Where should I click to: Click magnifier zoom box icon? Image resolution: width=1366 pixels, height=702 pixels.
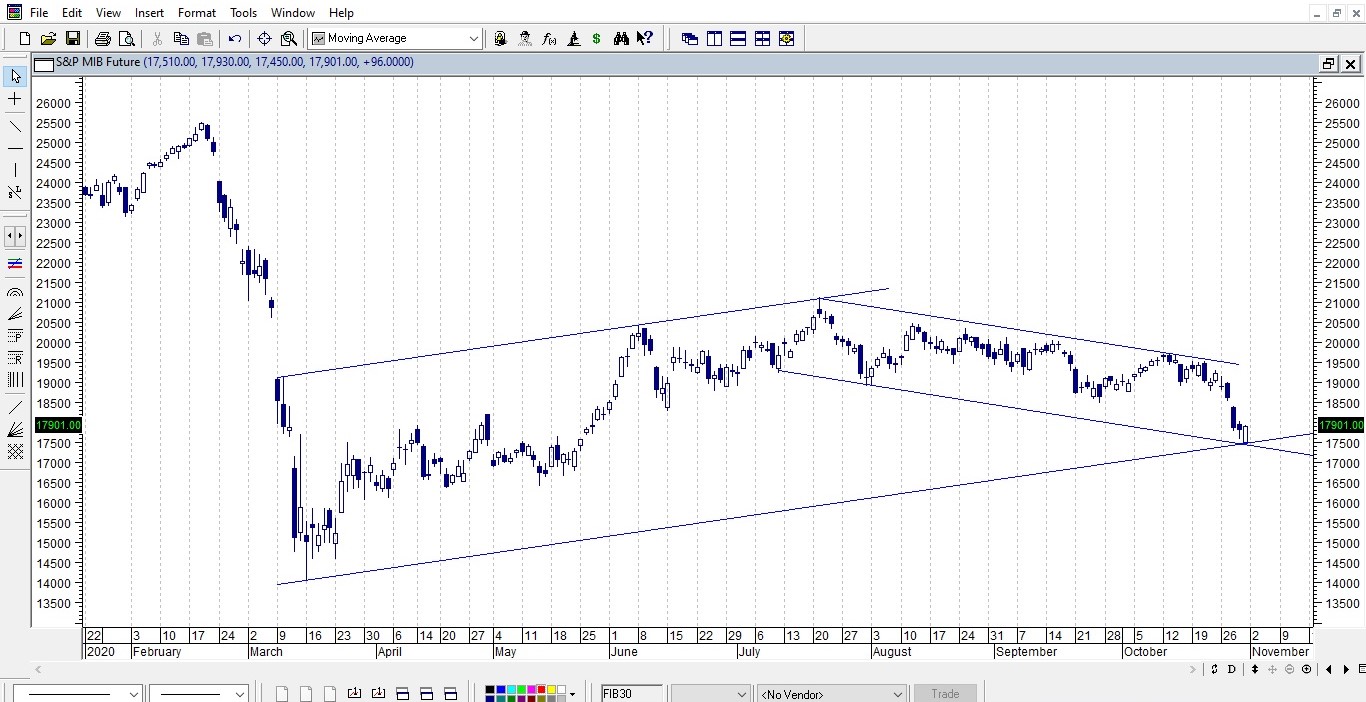pyautogui.click(x=289, y=38)
